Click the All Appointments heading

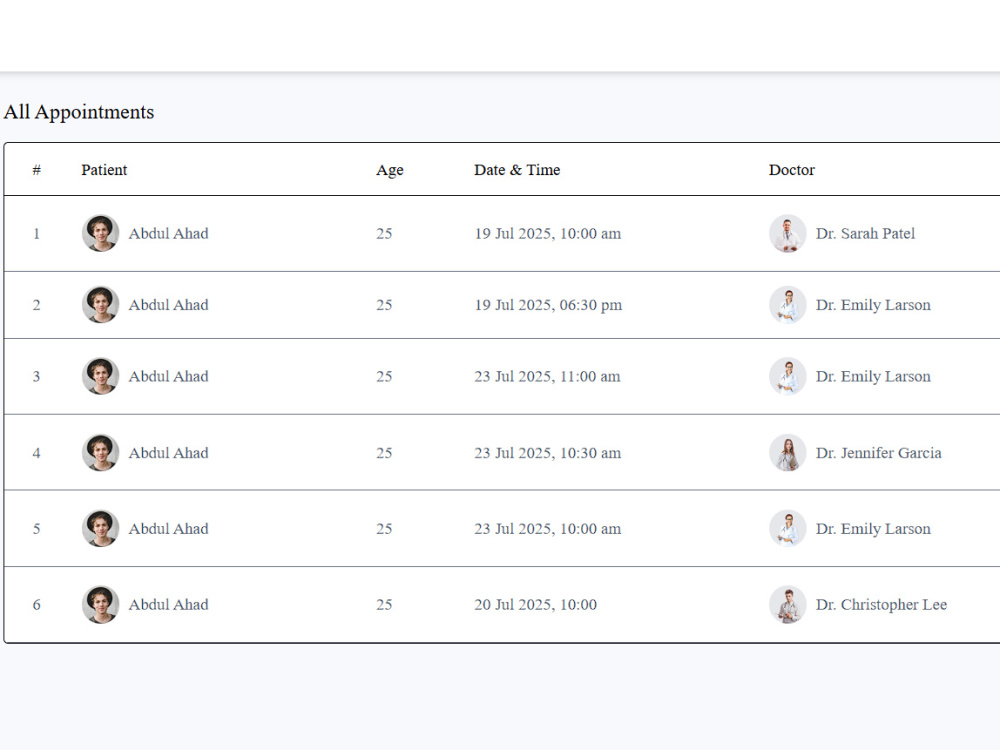coord(79,112)
